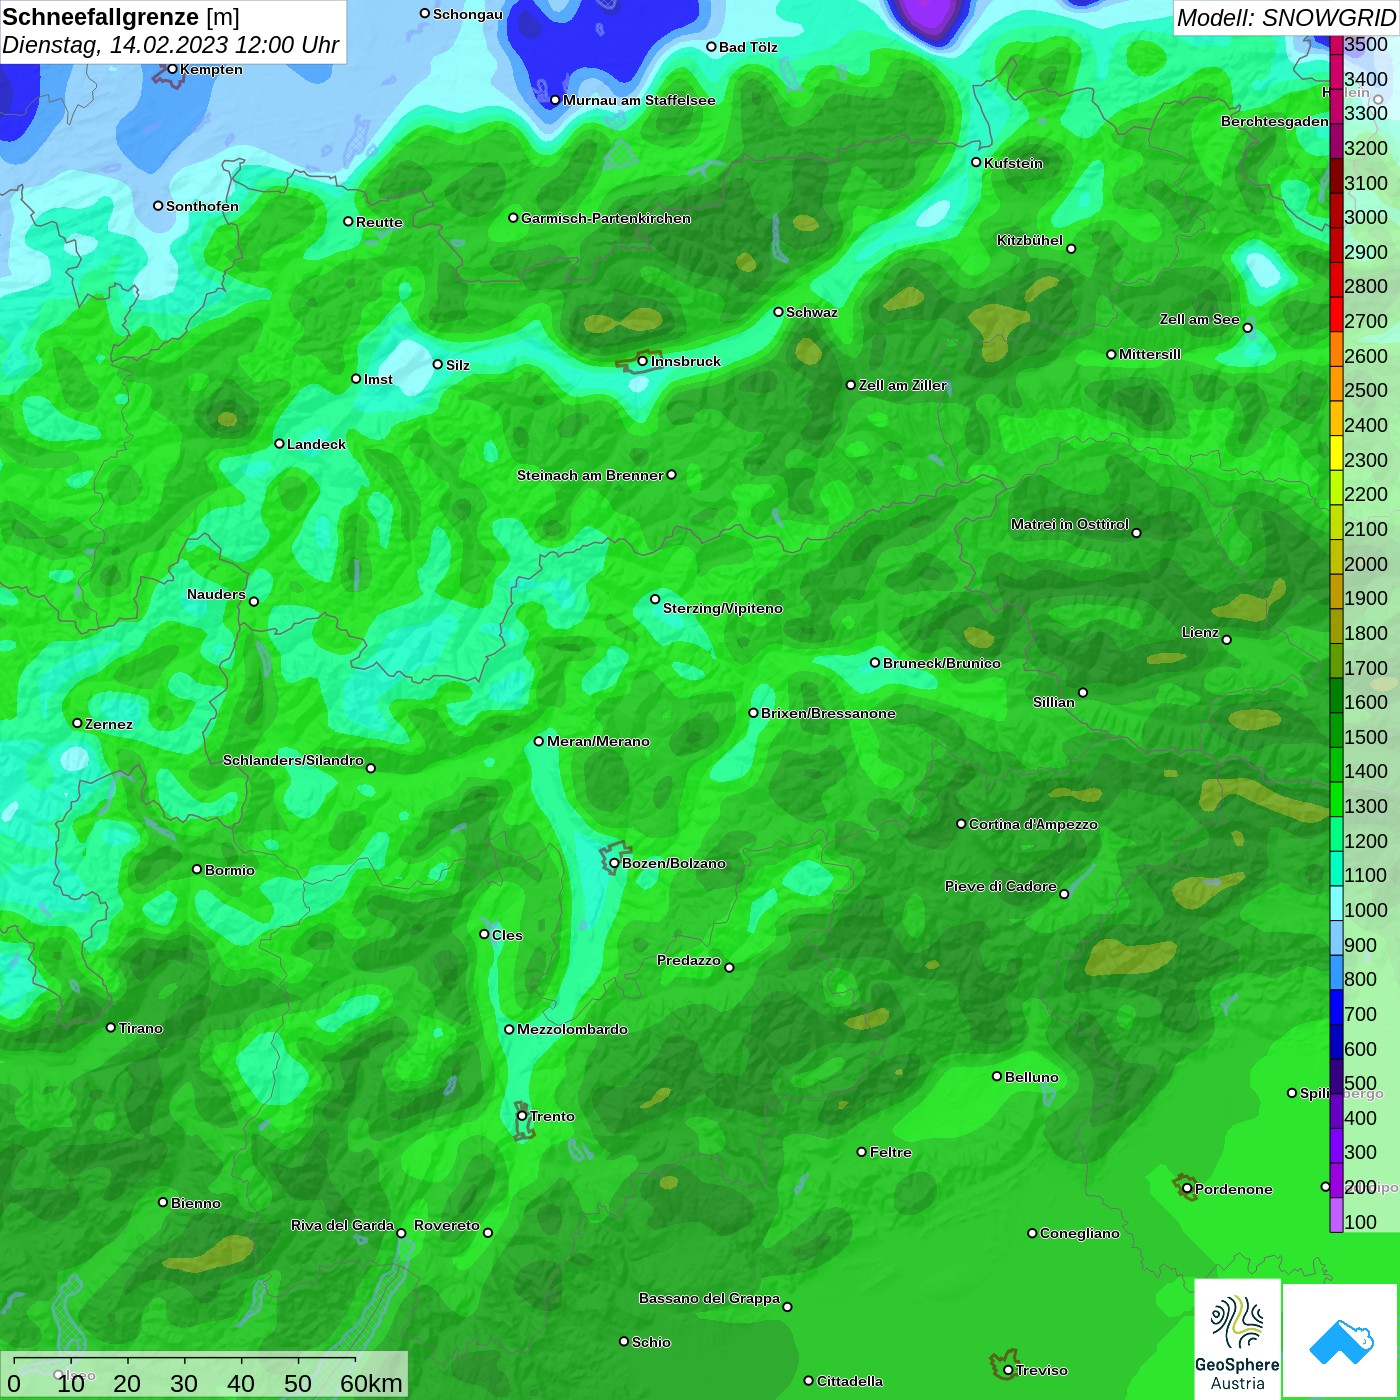Click the Zernez marker dot

tap(77, 723)
